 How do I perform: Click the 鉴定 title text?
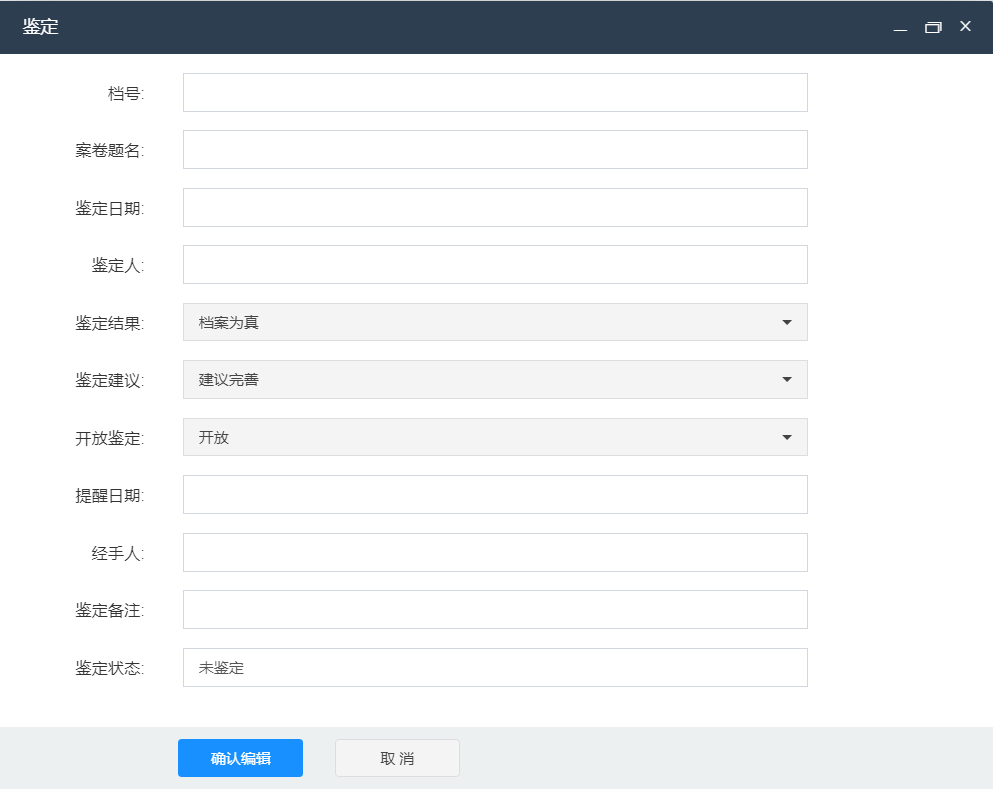coord(41,27)
